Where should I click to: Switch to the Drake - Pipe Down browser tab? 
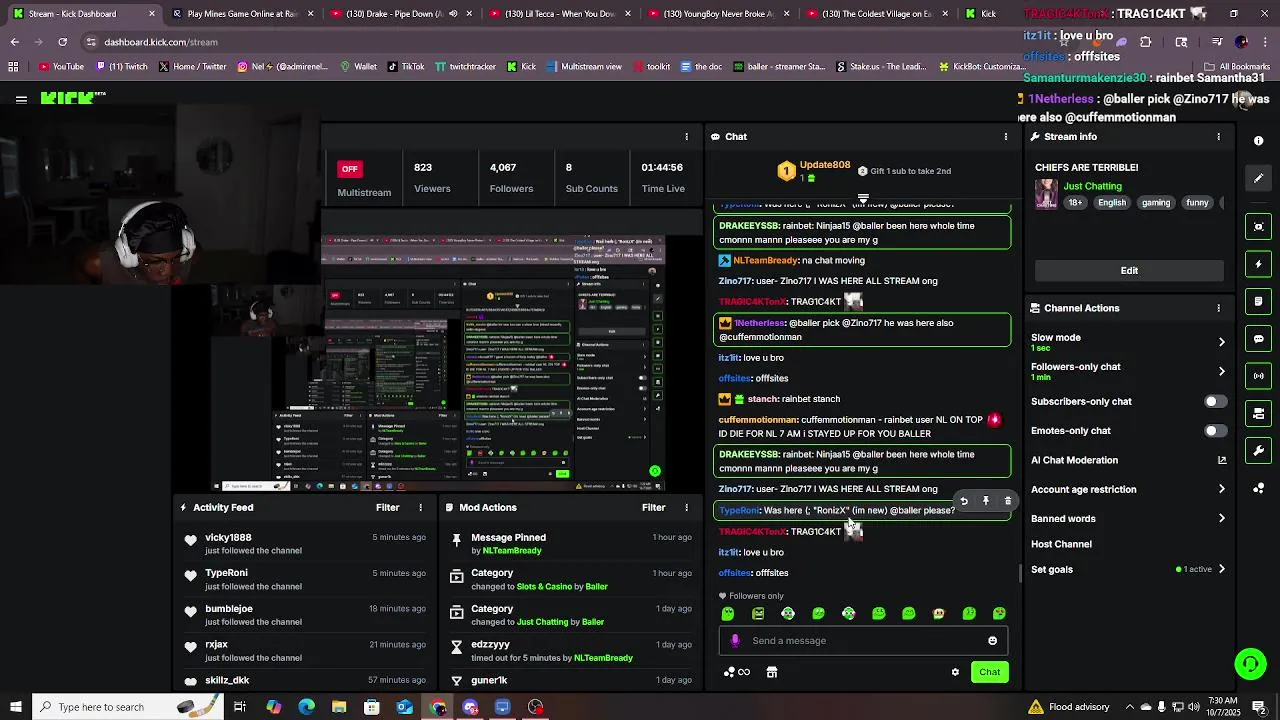400,14
